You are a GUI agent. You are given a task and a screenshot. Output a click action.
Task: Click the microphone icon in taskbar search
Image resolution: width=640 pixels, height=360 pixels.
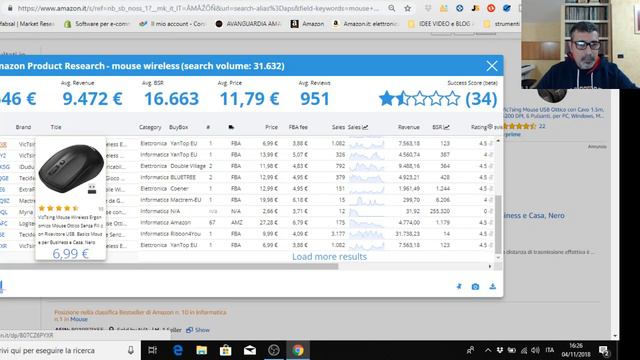(x=131, y=350)
